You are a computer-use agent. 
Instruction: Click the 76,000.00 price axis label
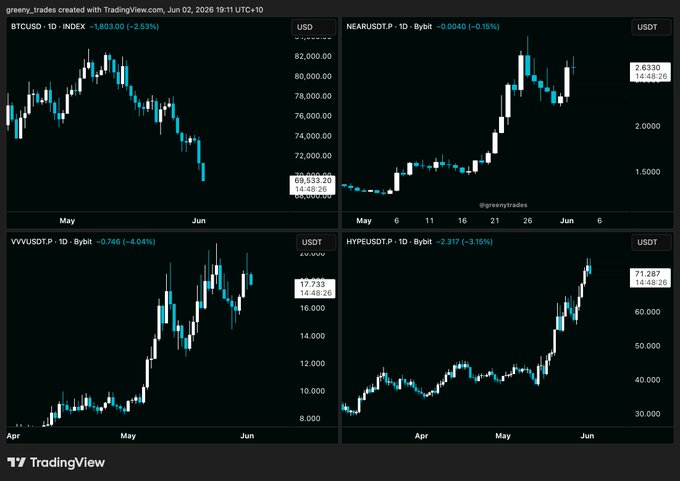pyautogui.click(x=313, y=116)
